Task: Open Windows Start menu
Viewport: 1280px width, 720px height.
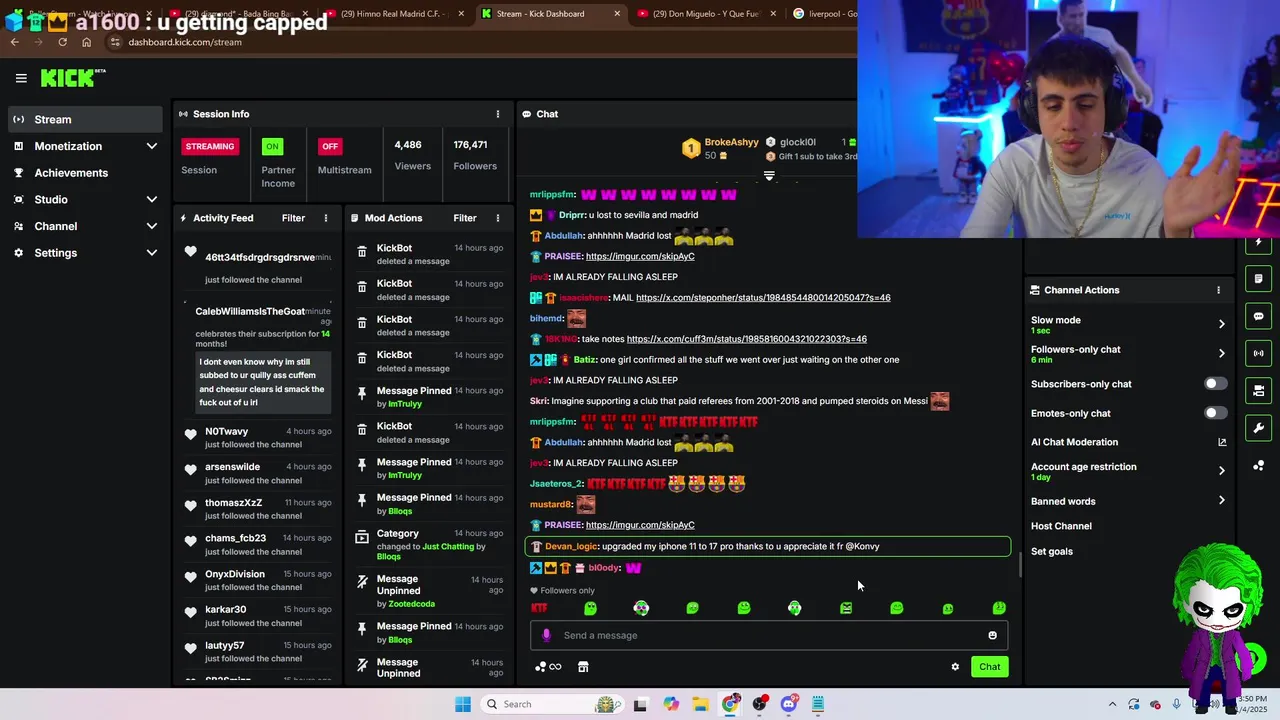Action: pyautogui.click(x=462, y=704)
